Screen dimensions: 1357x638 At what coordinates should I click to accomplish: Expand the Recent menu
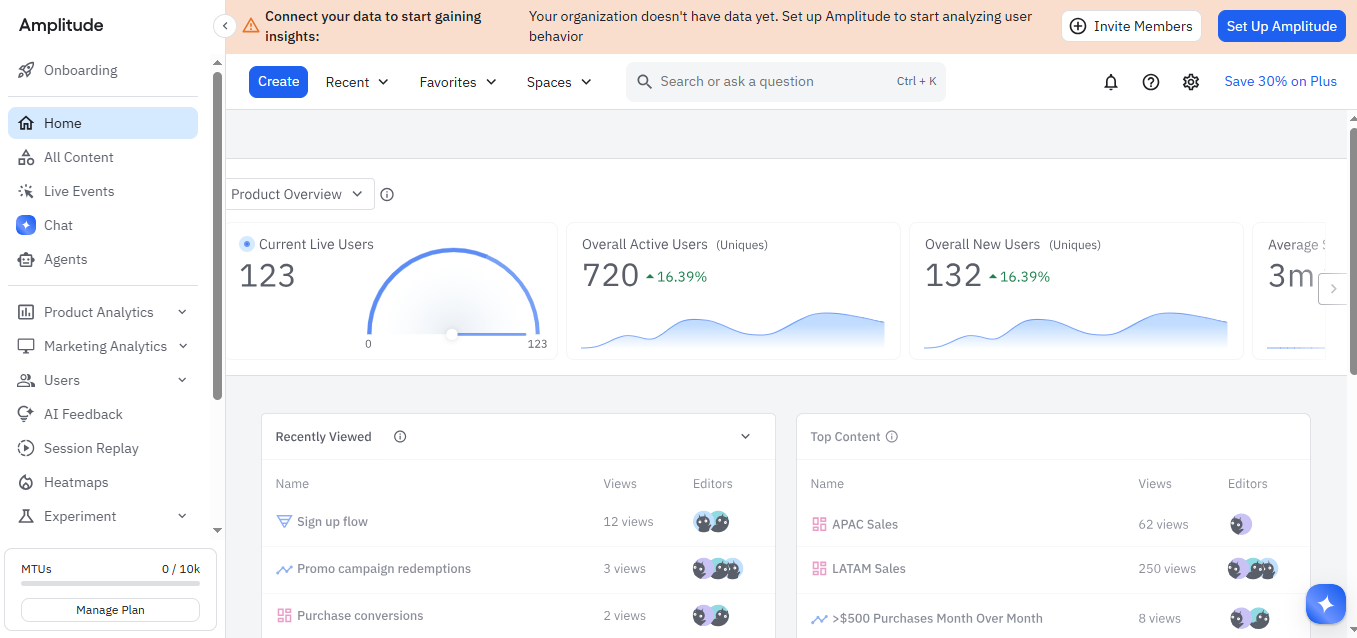(x=357, y=82)
